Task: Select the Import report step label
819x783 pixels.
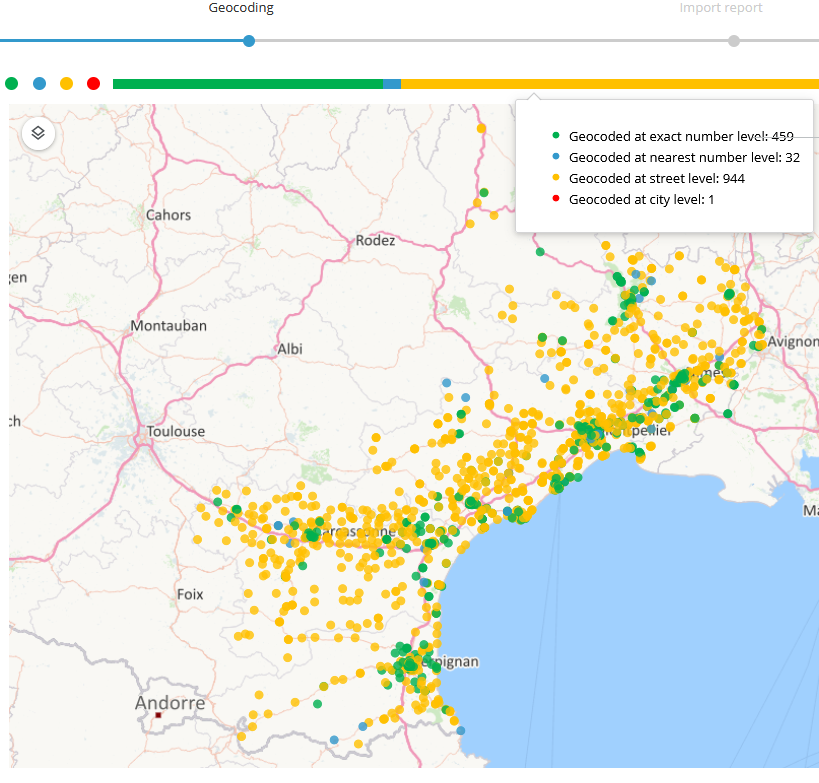Action: [720, 8]
